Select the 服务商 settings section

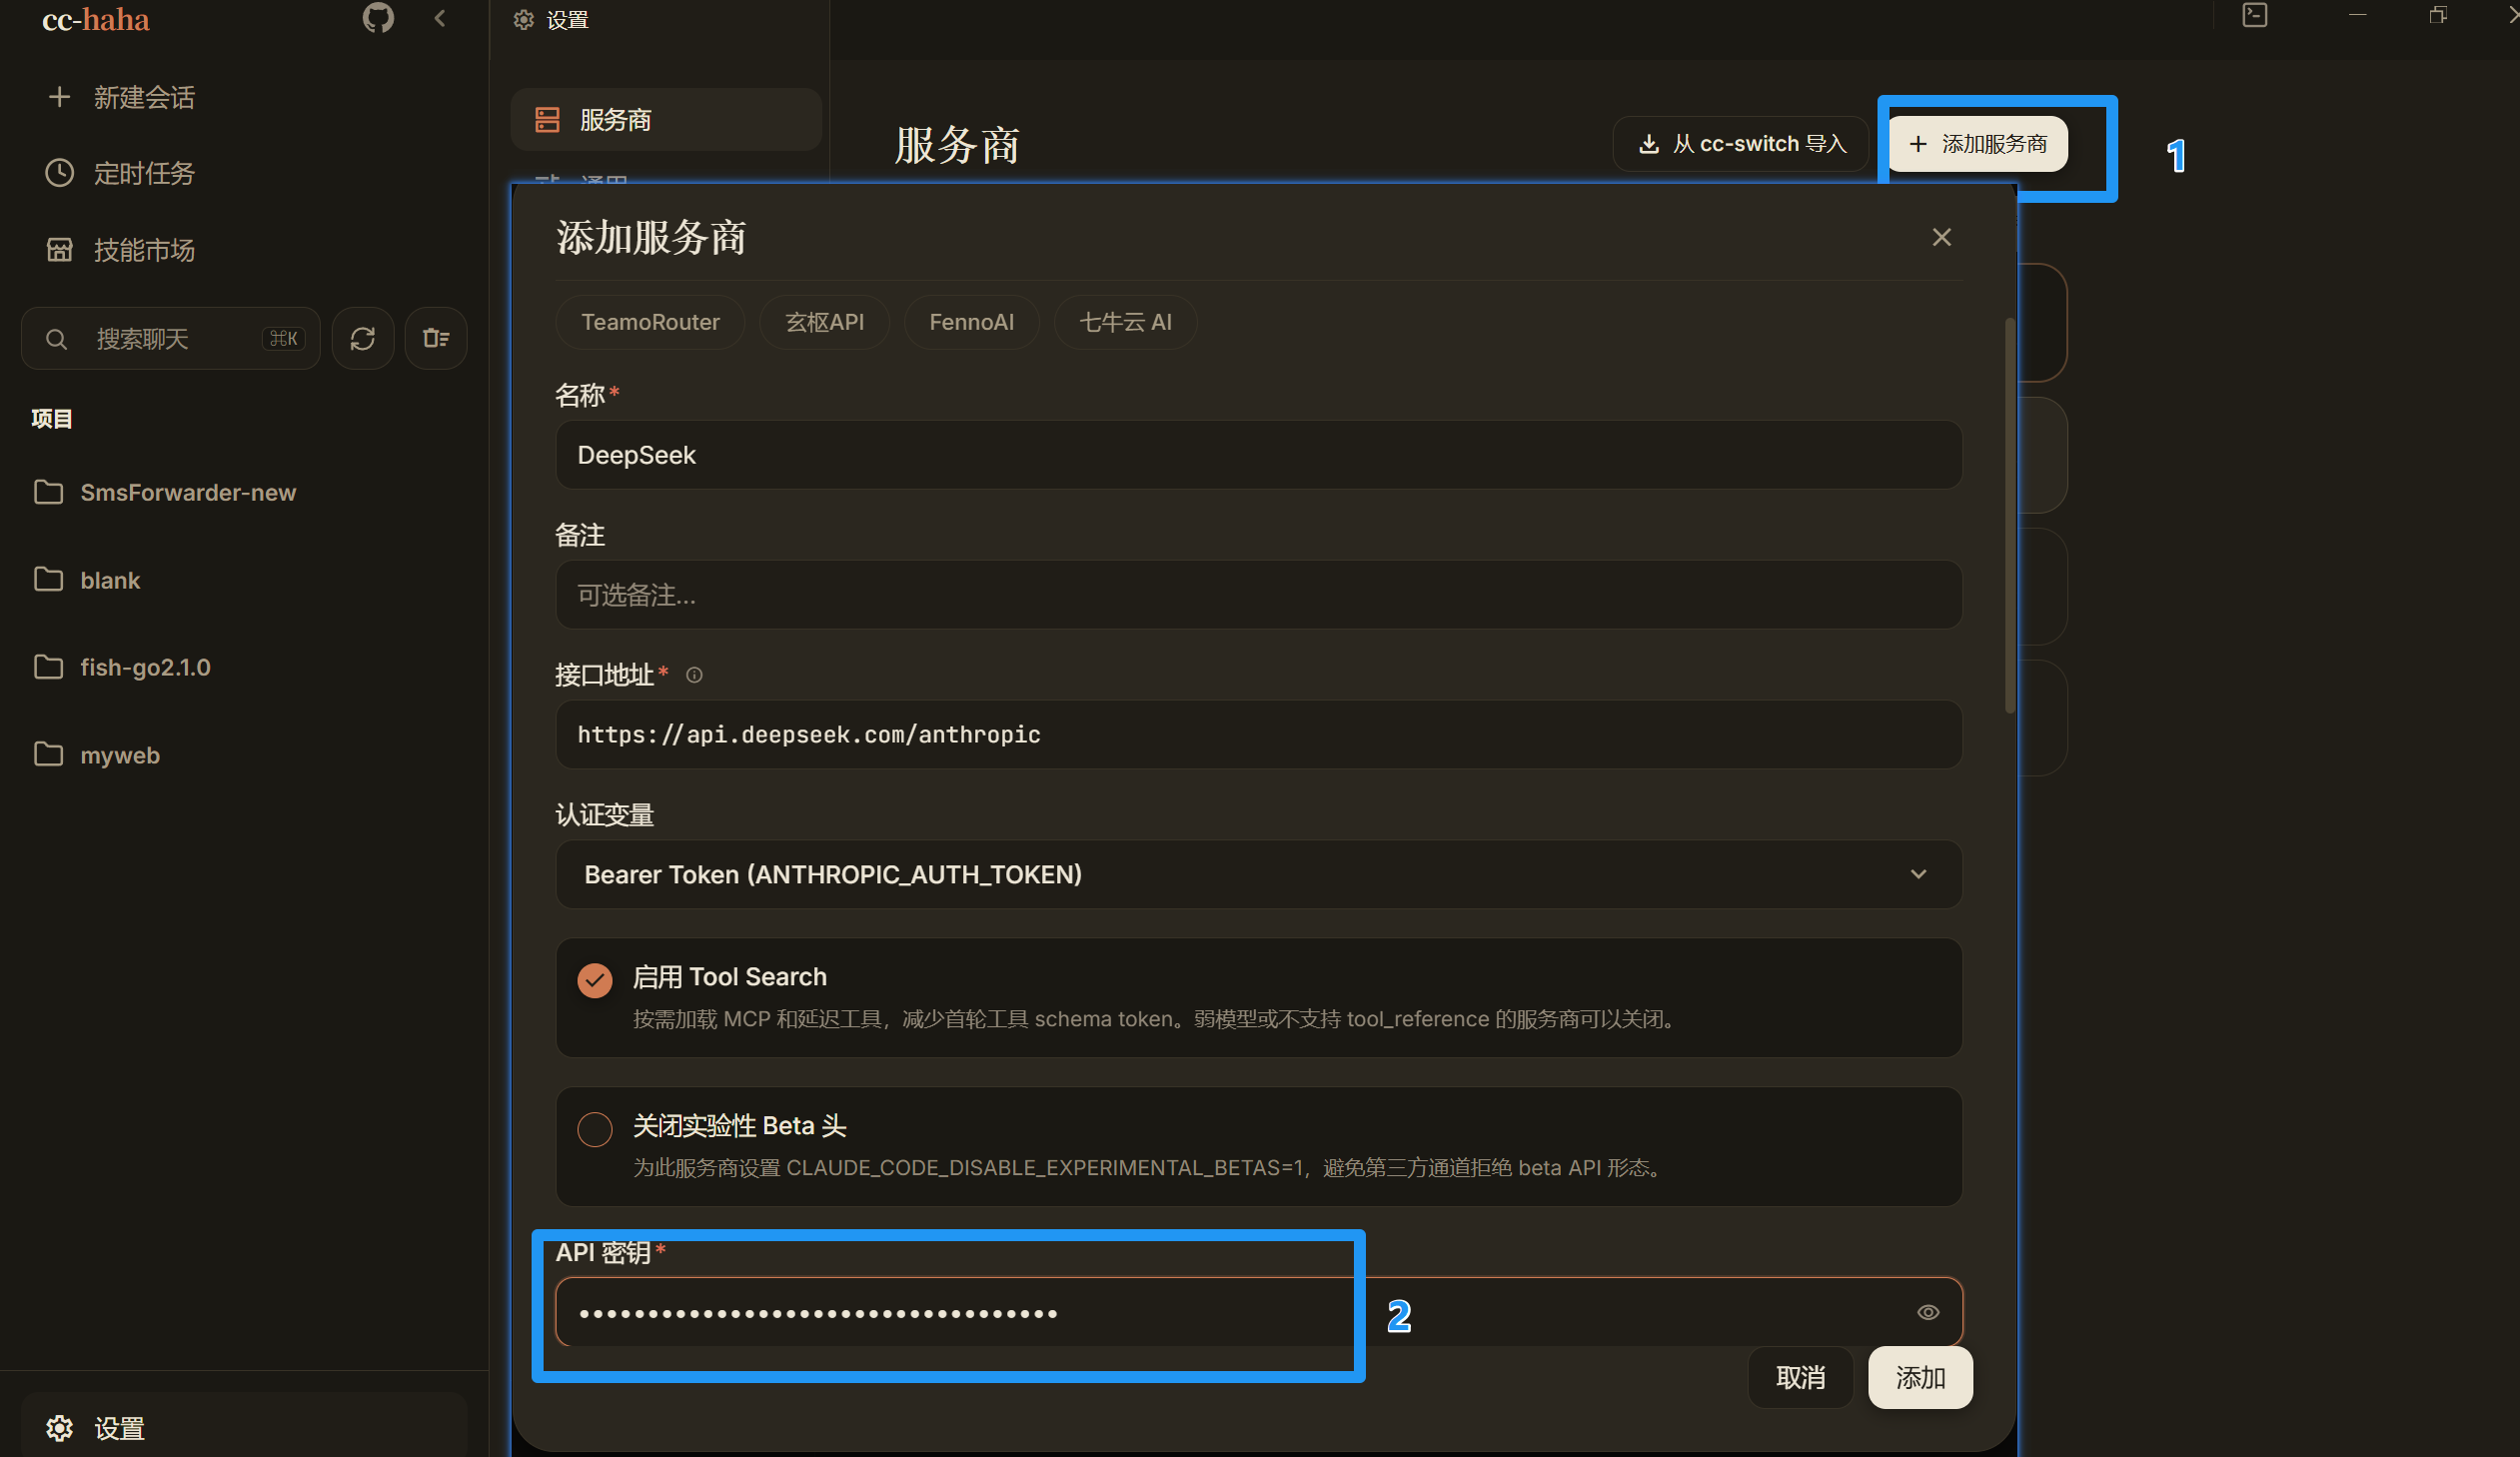click(x=666, y=120)
